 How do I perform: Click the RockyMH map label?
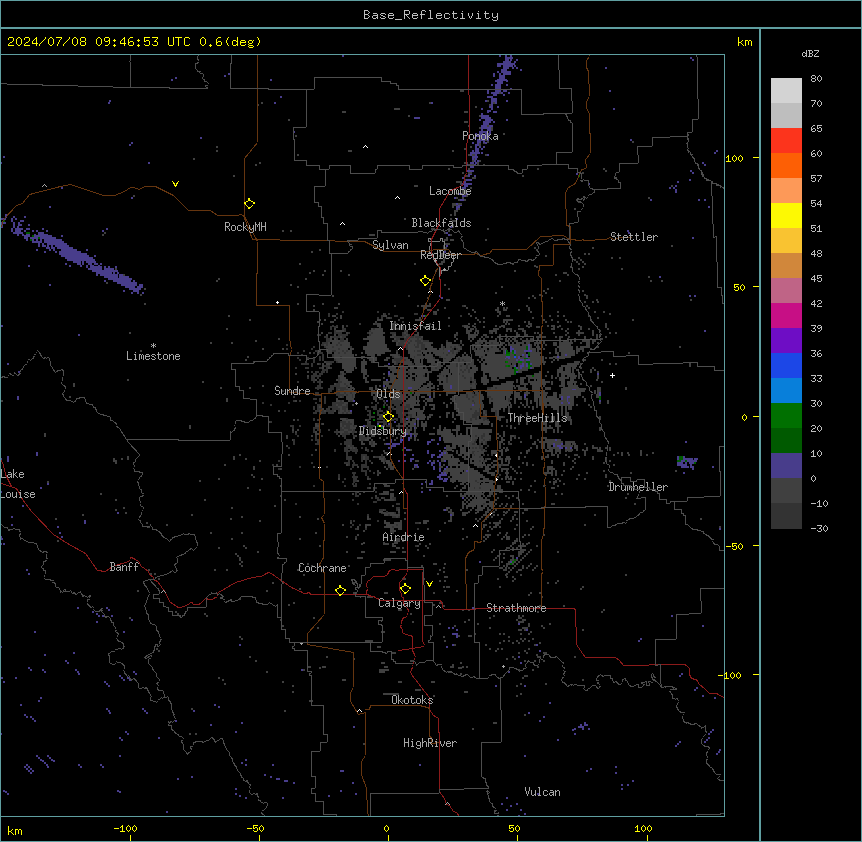(x=245, y=227)
